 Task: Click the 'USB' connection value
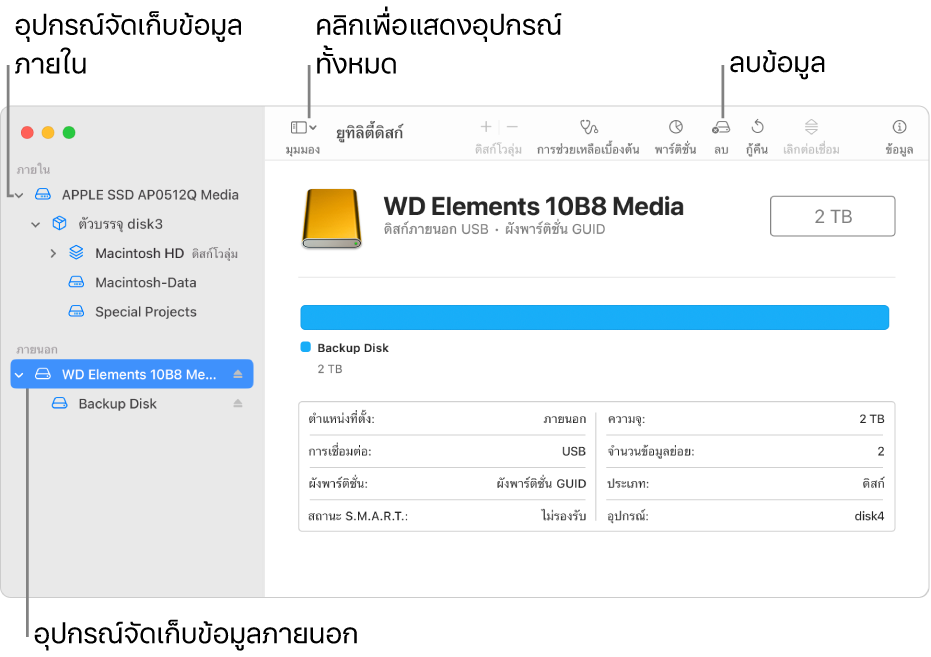point(574,451)
